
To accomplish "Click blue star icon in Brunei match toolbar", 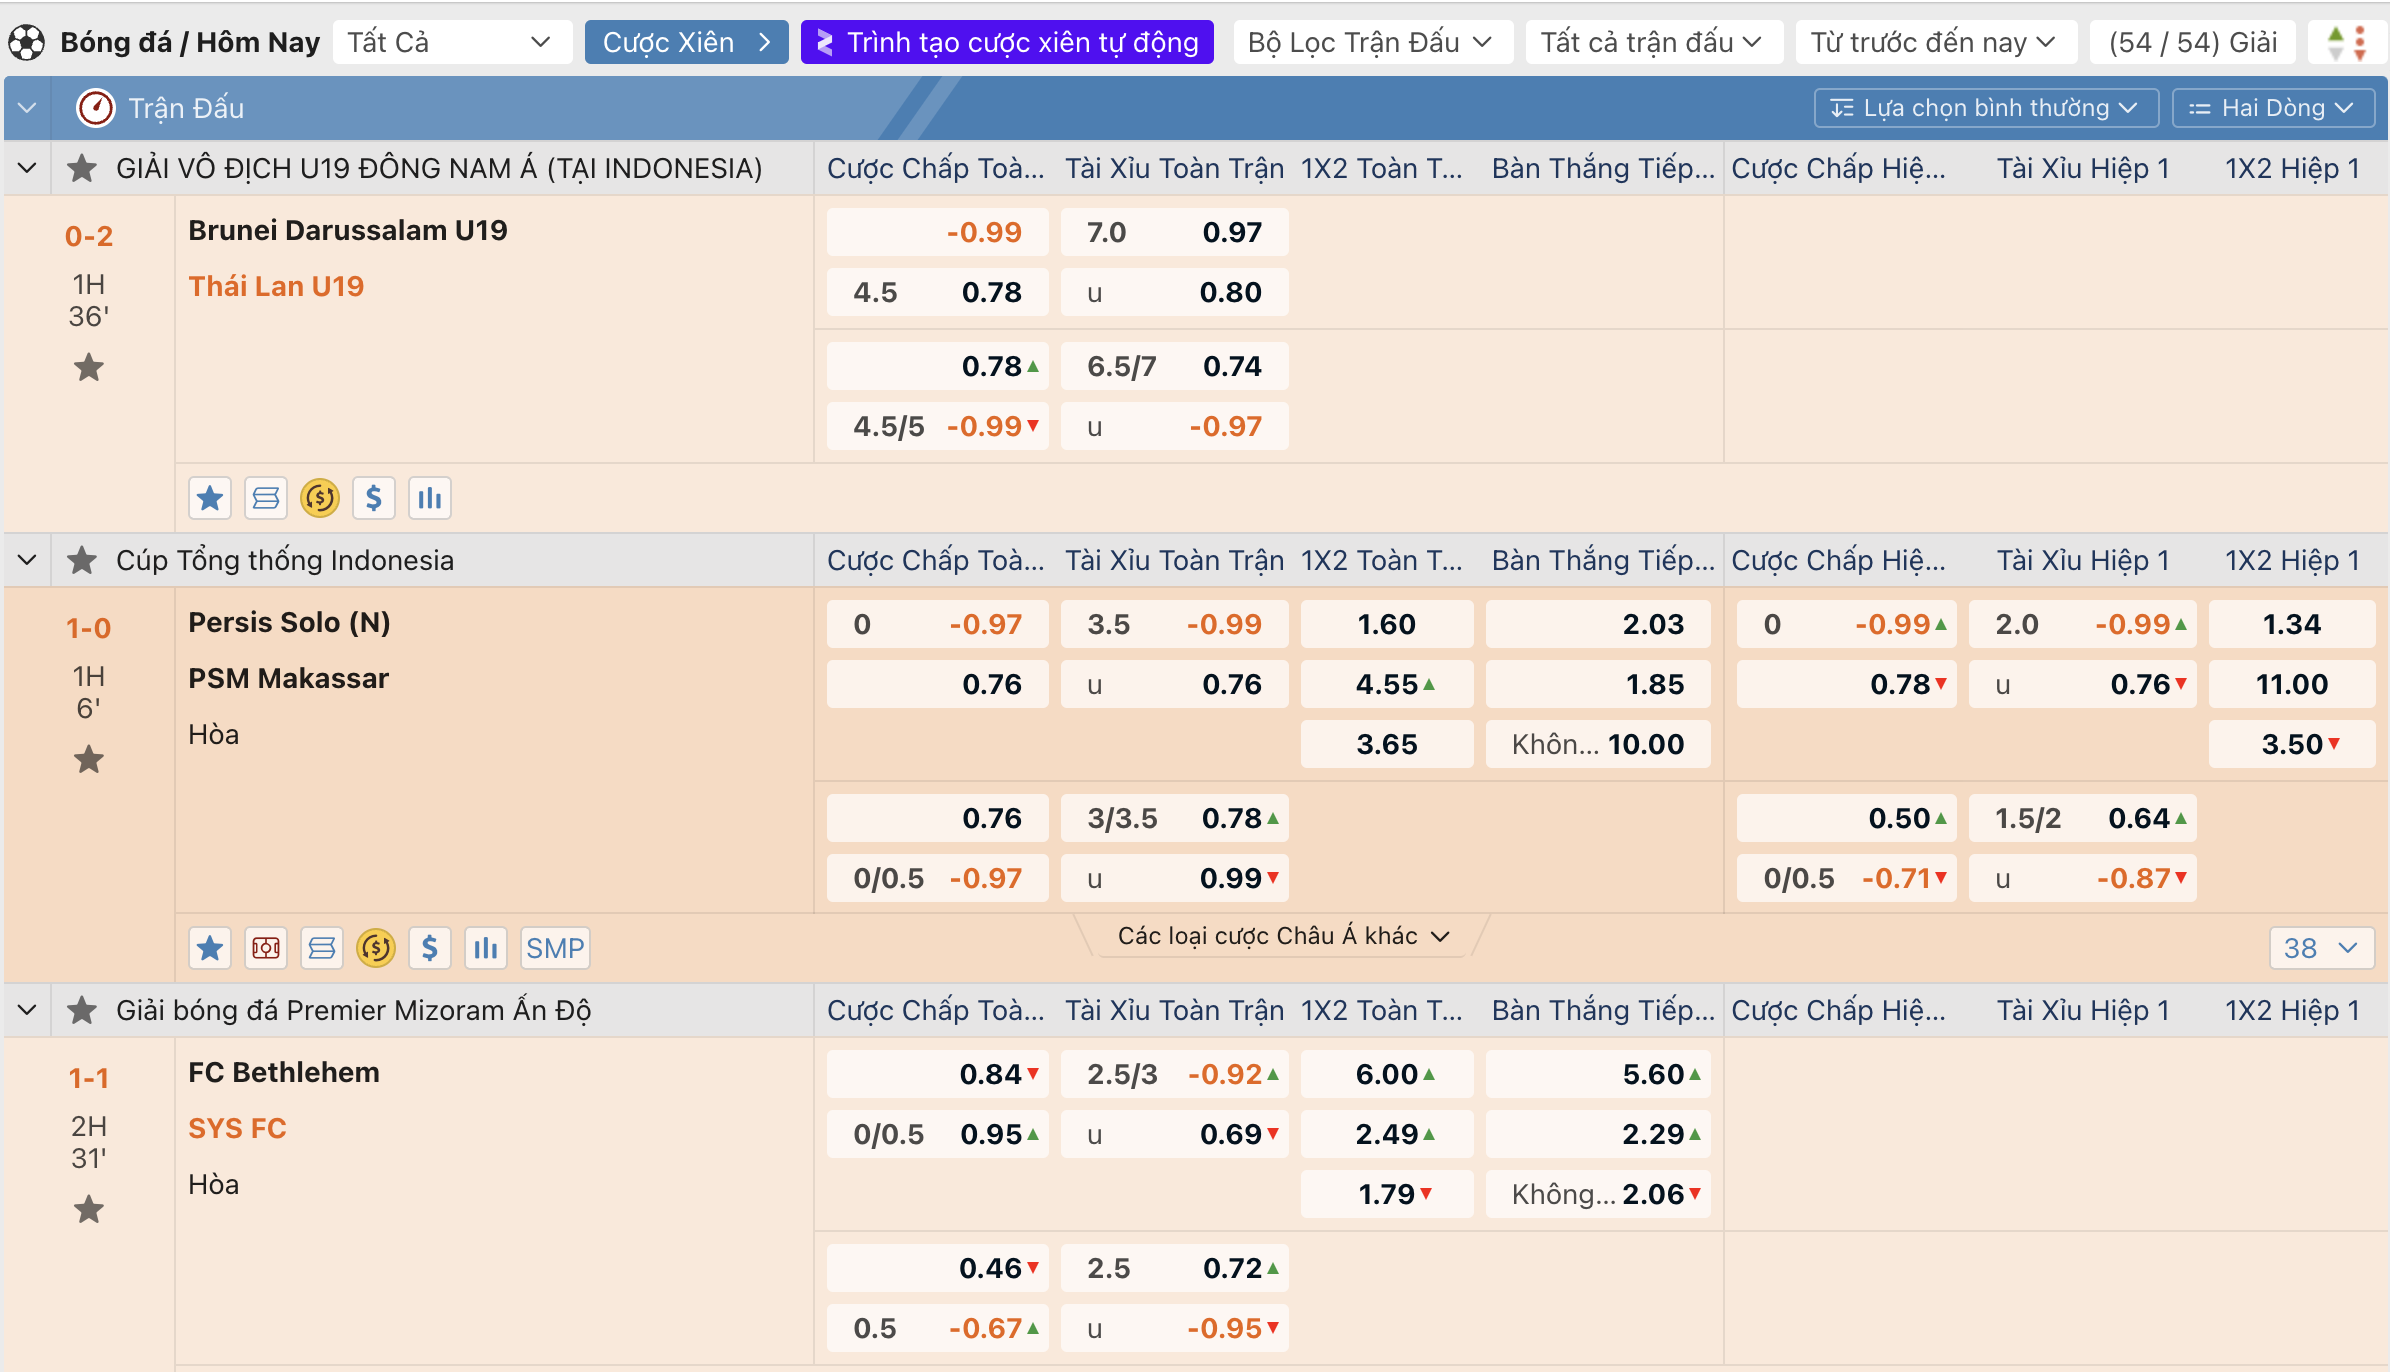I will (x=210, y=498).
